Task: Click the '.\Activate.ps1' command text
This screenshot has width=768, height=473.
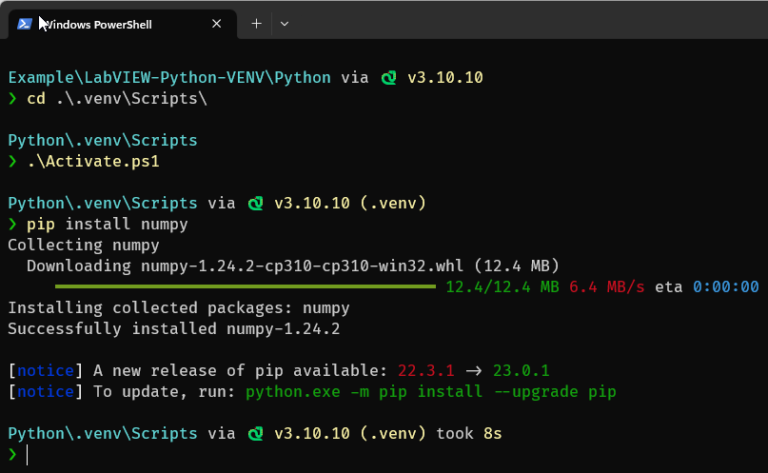Action: pos(93,161)
